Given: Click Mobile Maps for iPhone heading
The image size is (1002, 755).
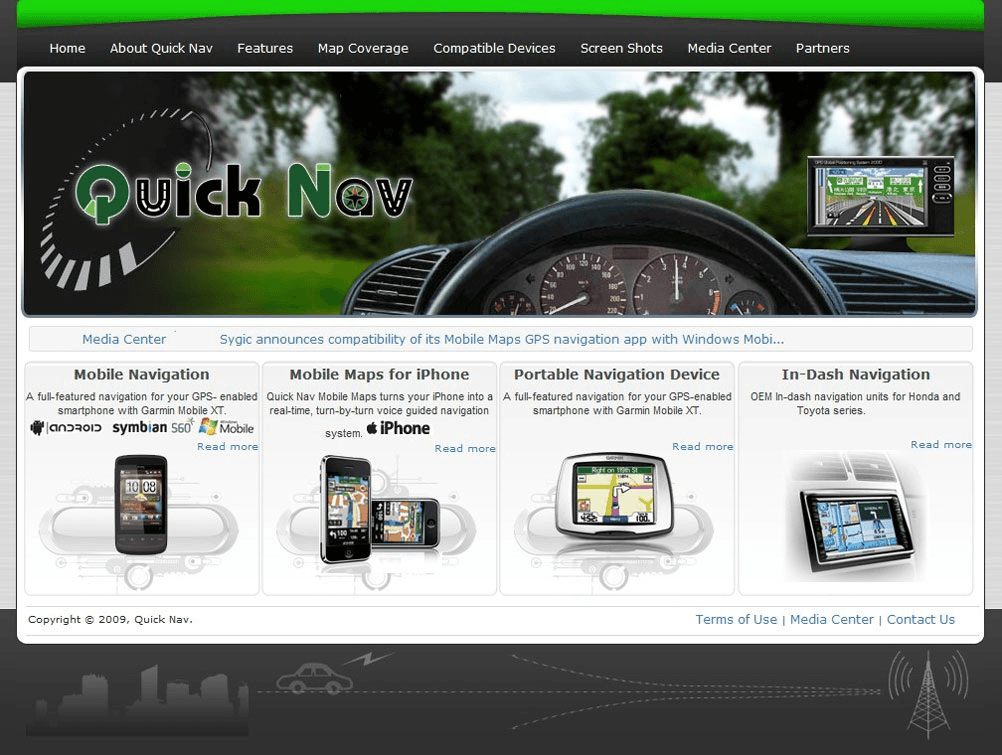Looking at the screenshot, I should pos(379,375).
